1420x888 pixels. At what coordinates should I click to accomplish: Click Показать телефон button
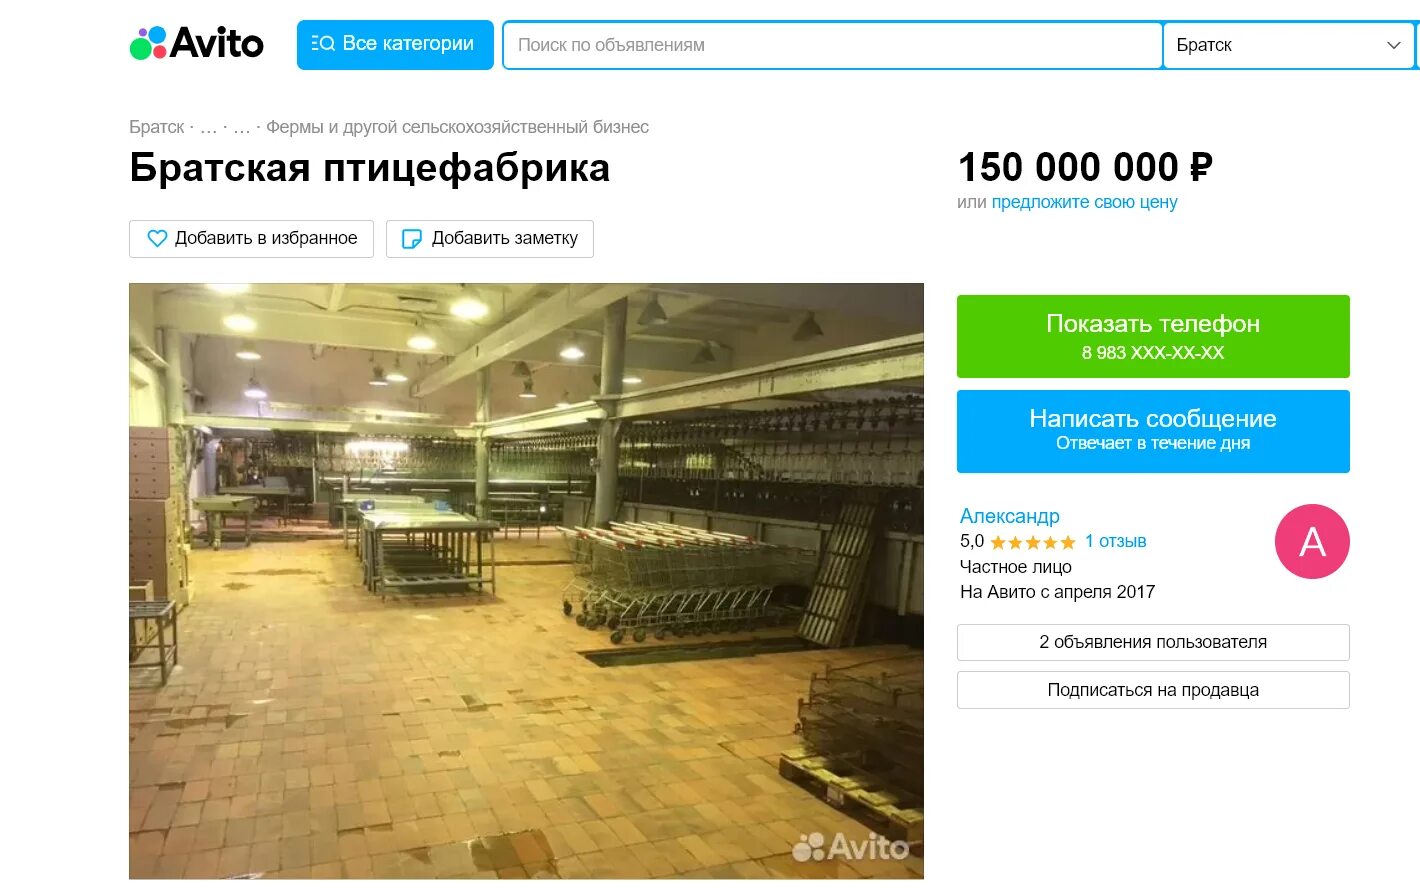pyautogui.click(x=1153, y=336)
